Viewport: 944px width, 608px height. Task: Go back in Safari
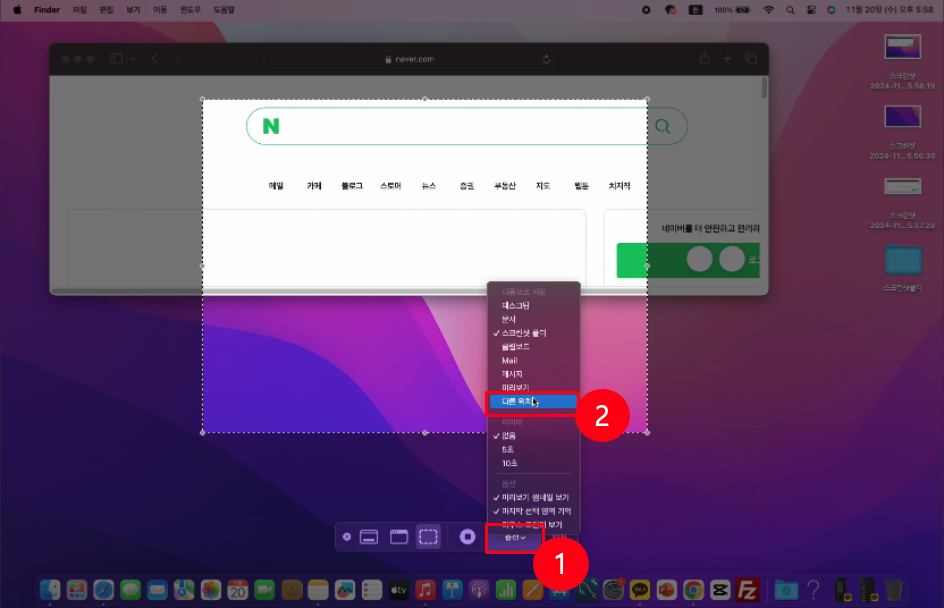[x=155, y=59]
